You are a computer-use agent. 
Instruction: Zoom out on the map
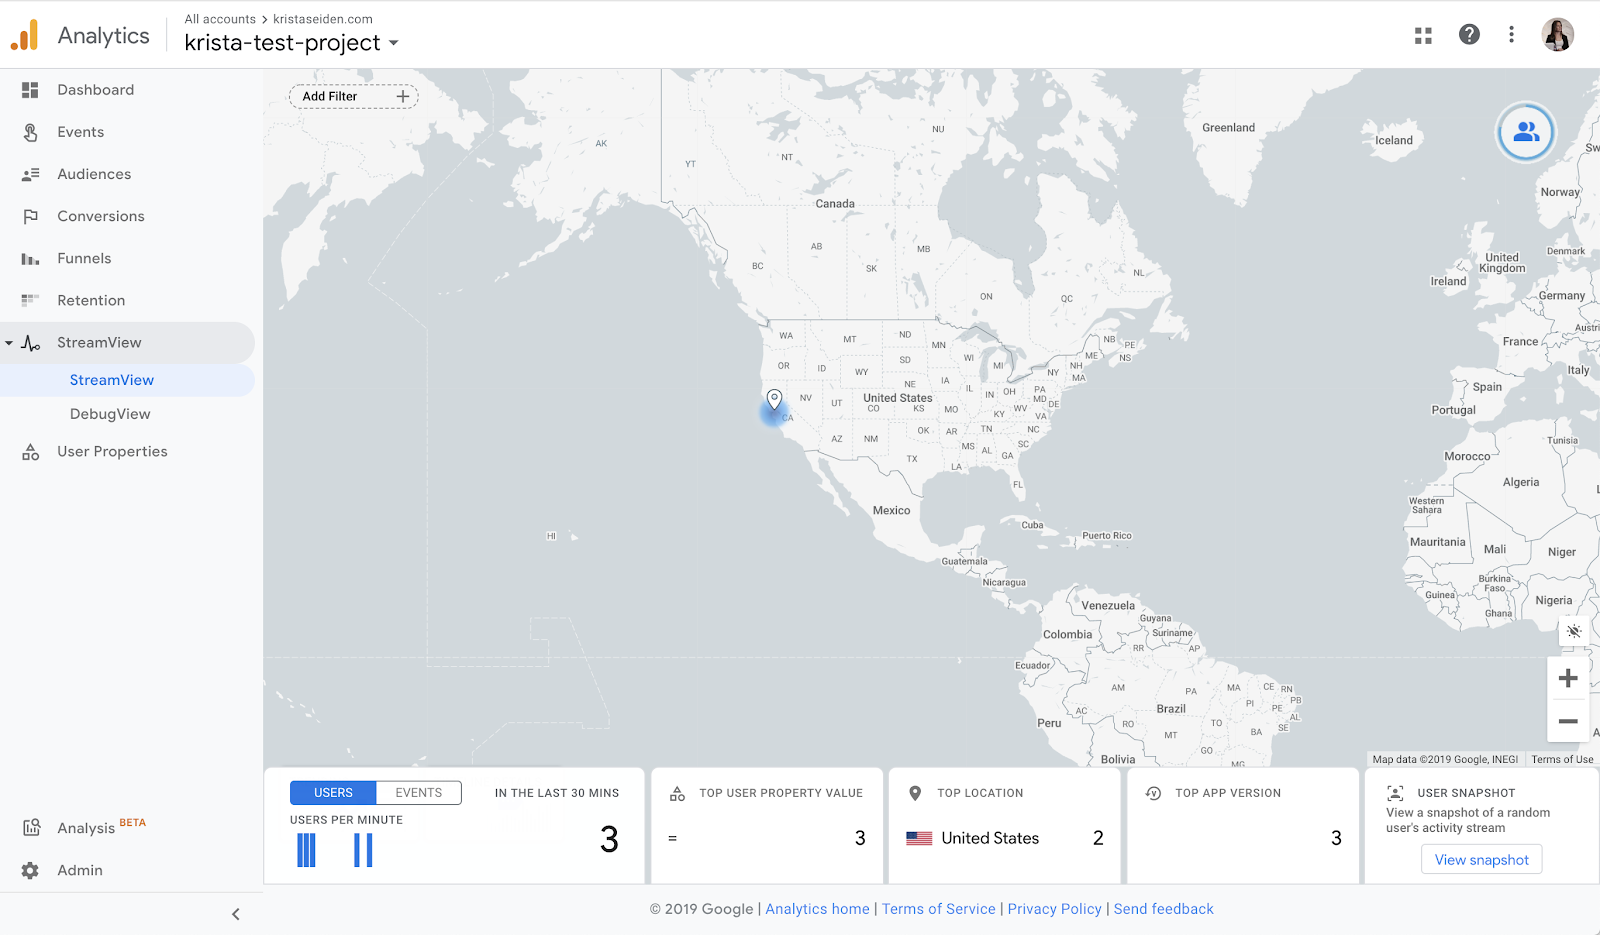click(x=1568, y=721)
